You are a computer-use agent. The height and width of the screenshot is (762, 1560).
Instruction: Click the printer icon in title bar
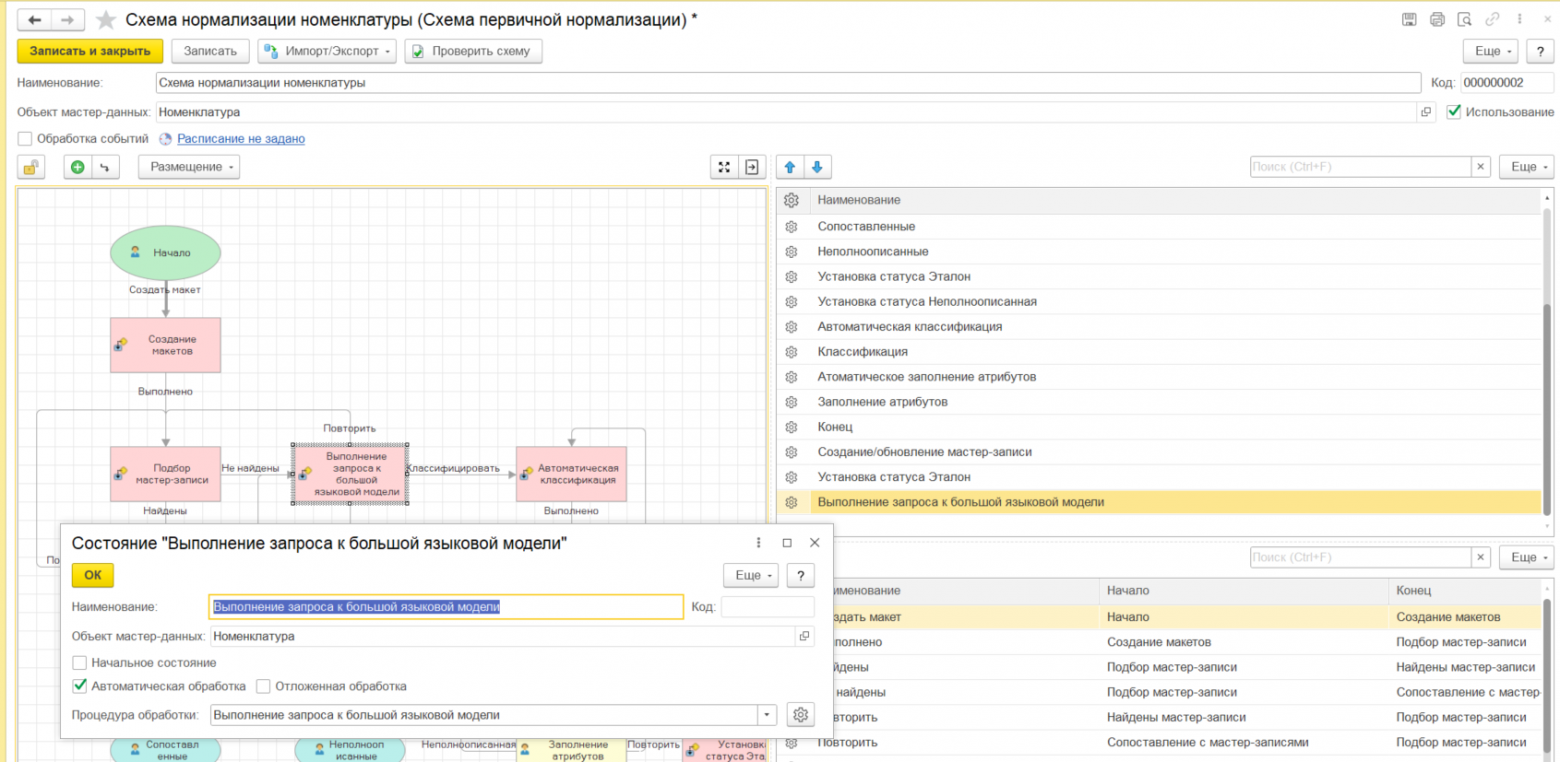1437,20
